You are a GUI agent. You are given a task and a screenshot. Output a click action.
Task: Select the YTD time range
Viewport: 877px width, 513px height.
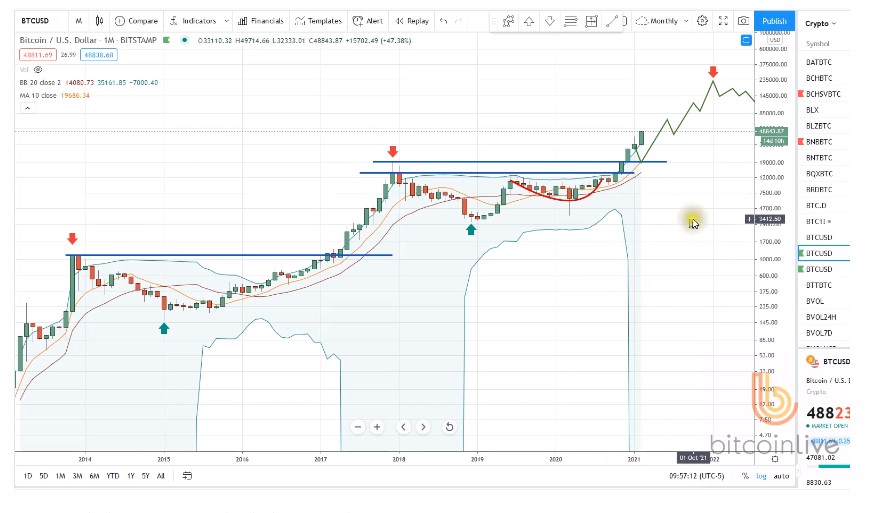(x=113, y=476)
